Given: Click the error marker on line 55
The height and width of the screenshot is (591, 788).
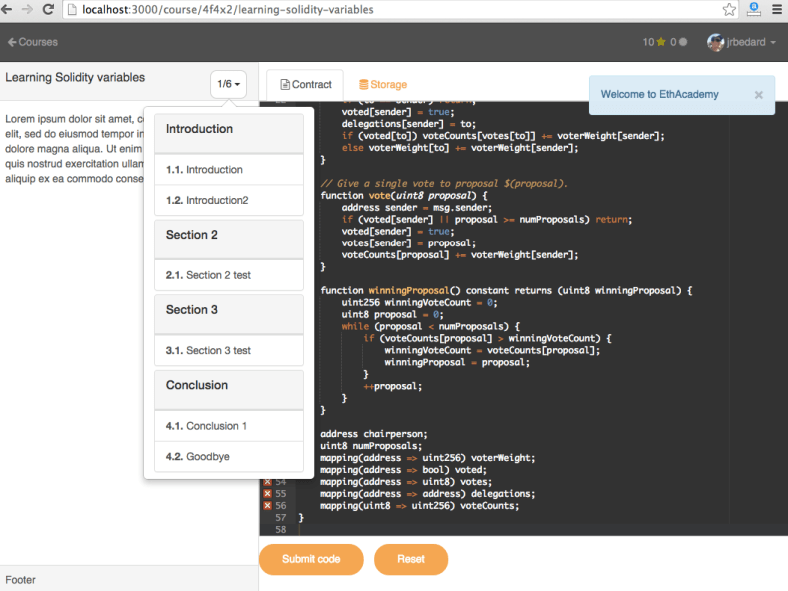Looking at the screenshot, I should point(267,494).
